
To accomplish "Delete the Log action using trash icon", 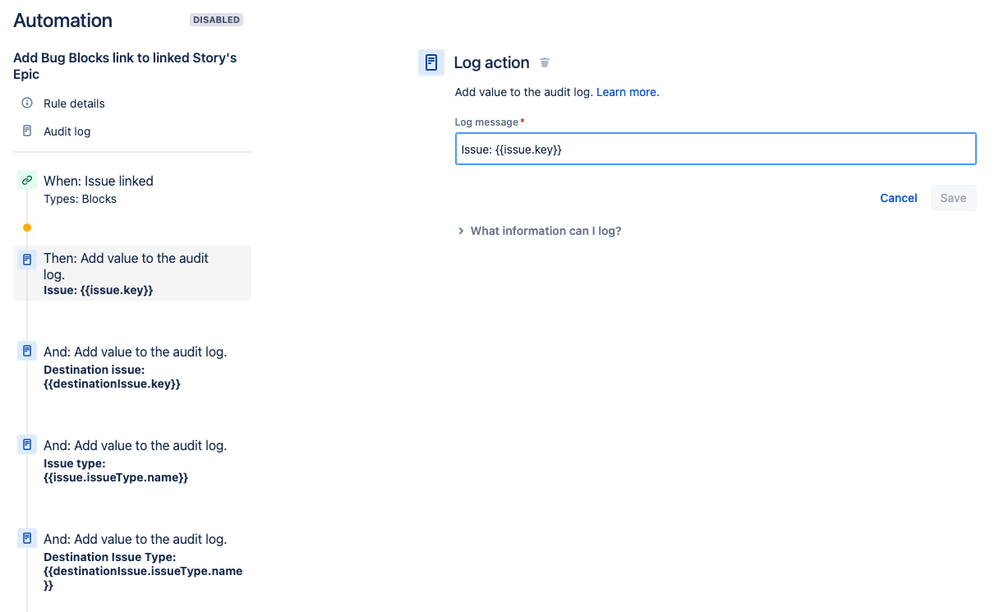I will point(544,62).
